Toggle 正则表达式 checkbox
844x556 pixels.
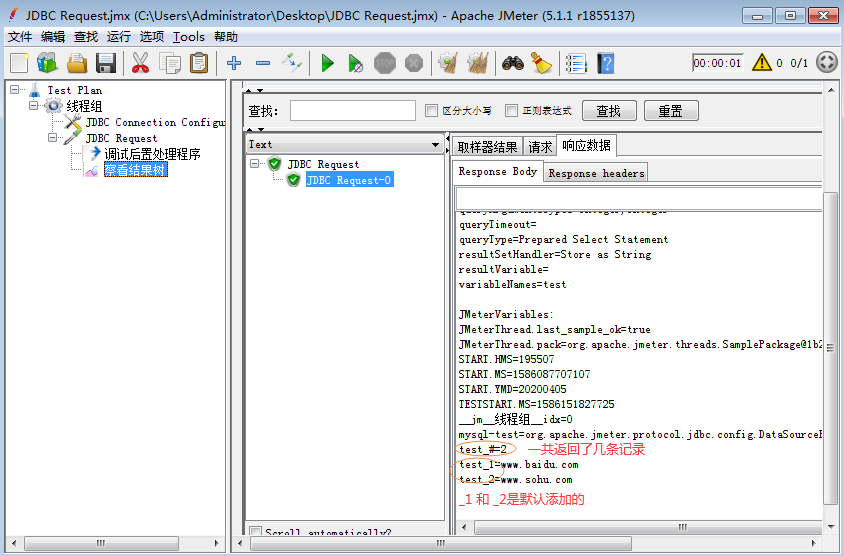[x=511, y=110]
